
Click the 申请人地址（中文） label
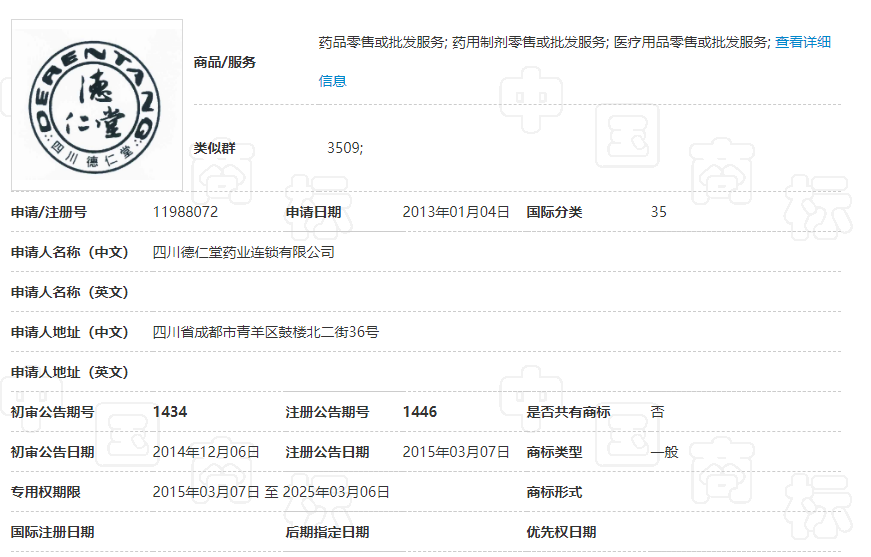coord(70,332)
